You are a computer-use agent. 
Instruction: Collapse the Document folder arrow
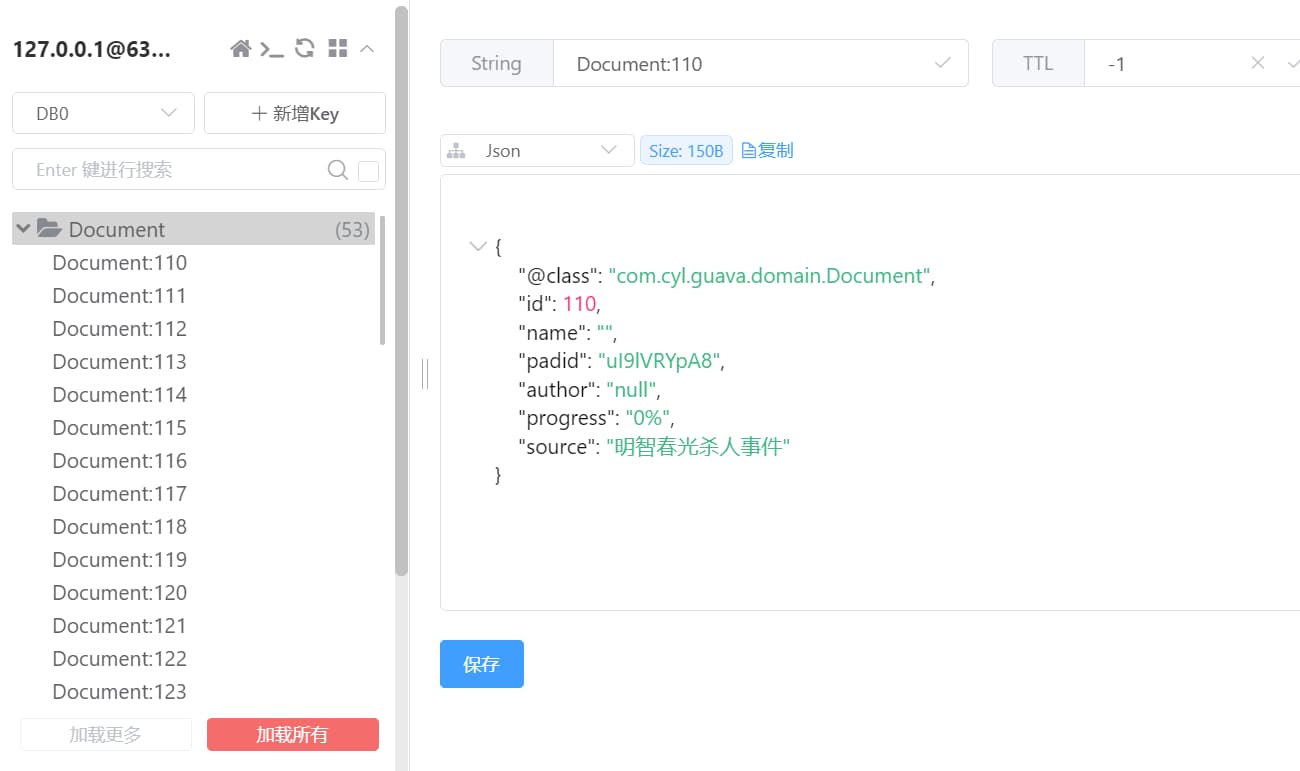[x=23, y=229]
